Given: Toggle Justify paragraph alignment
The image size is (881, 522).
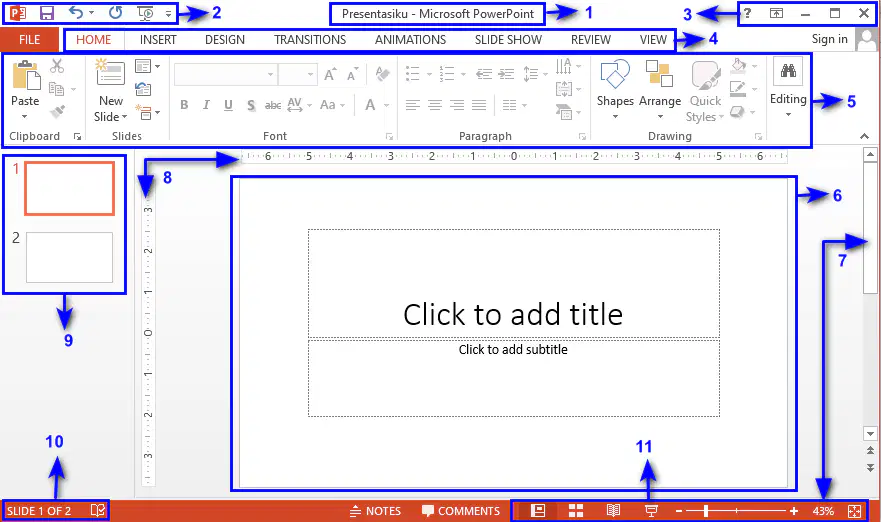Looking at the screenshot, I should point(479,105).
